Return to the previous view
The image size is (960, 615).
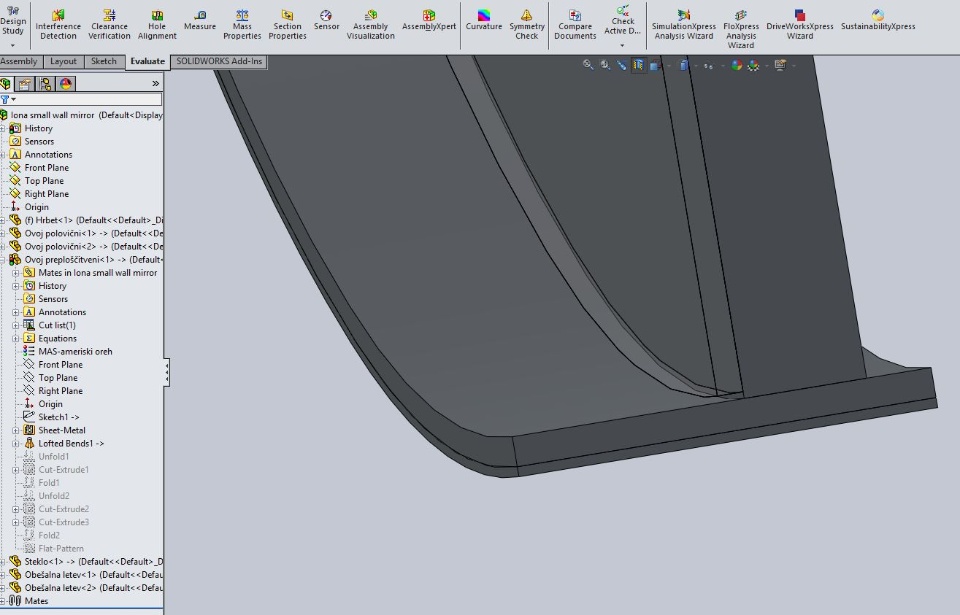(621, 64)
